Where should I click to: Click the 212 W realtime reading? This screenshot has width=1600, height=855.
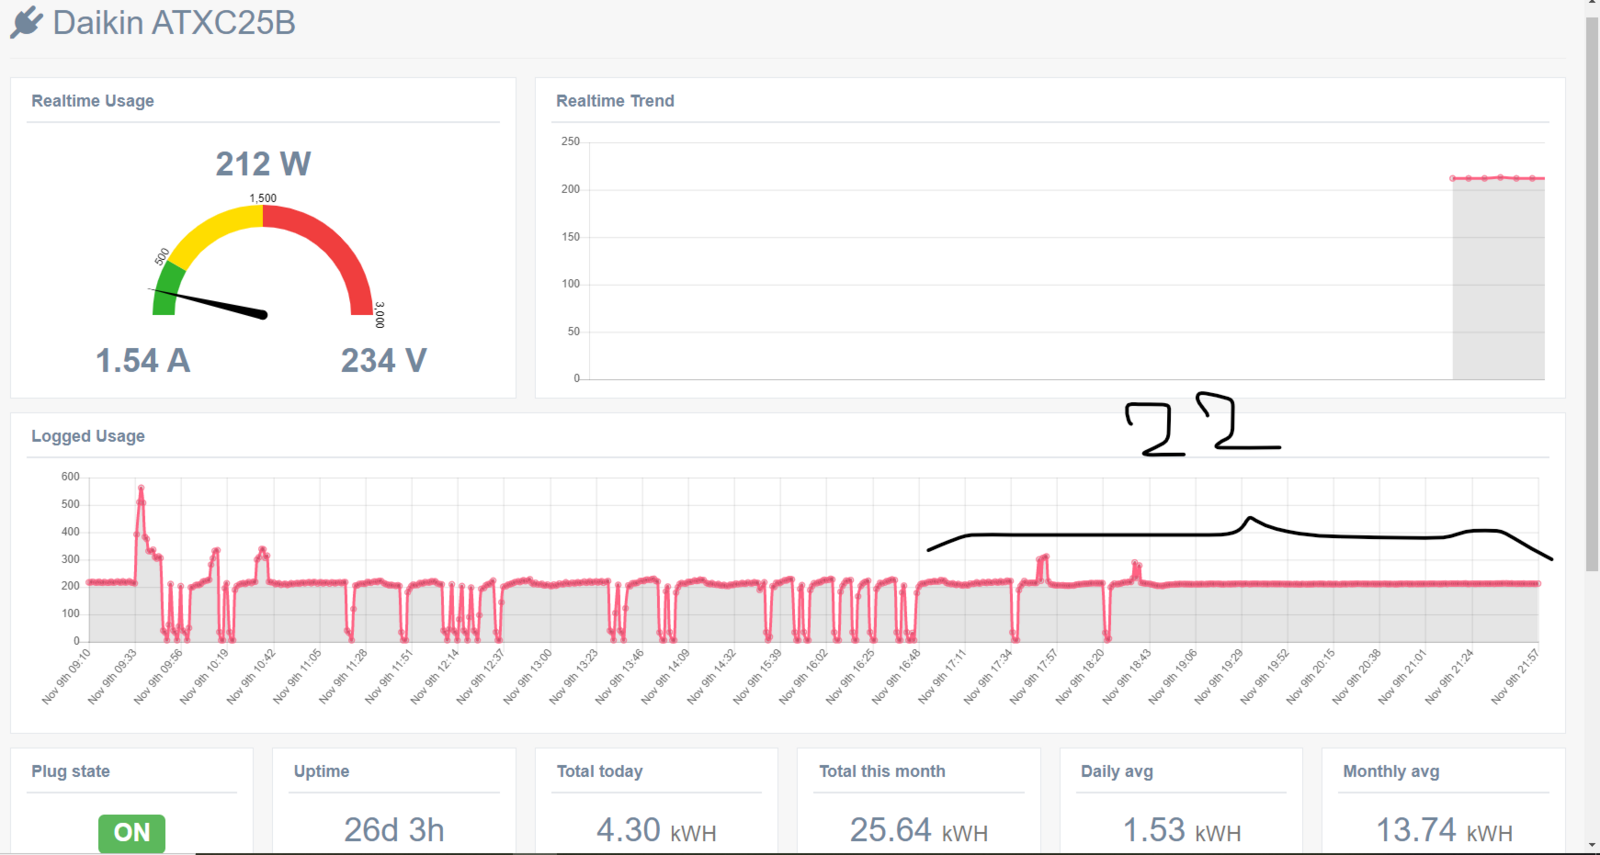(263, 163)
